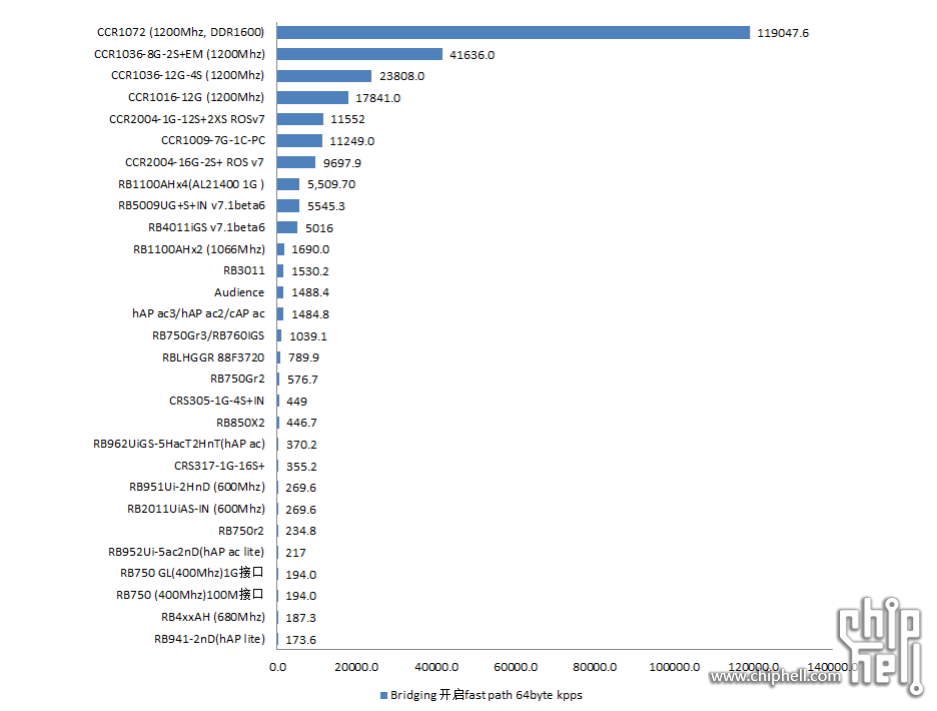Click the value 5016
This screenshot has width=937, height=711.
point(319,228)
